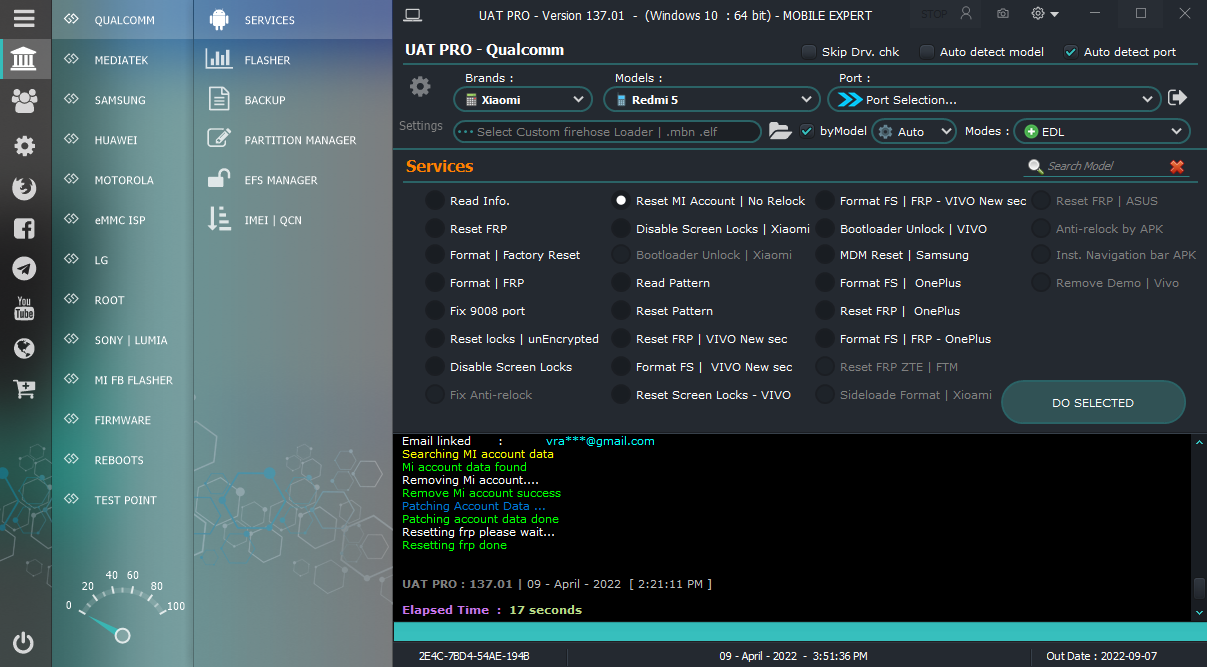The height and width of the screenshot is (667, 1207).
Task: Click the vra***@gmail.com email text
Action: [x=600, y=441]
